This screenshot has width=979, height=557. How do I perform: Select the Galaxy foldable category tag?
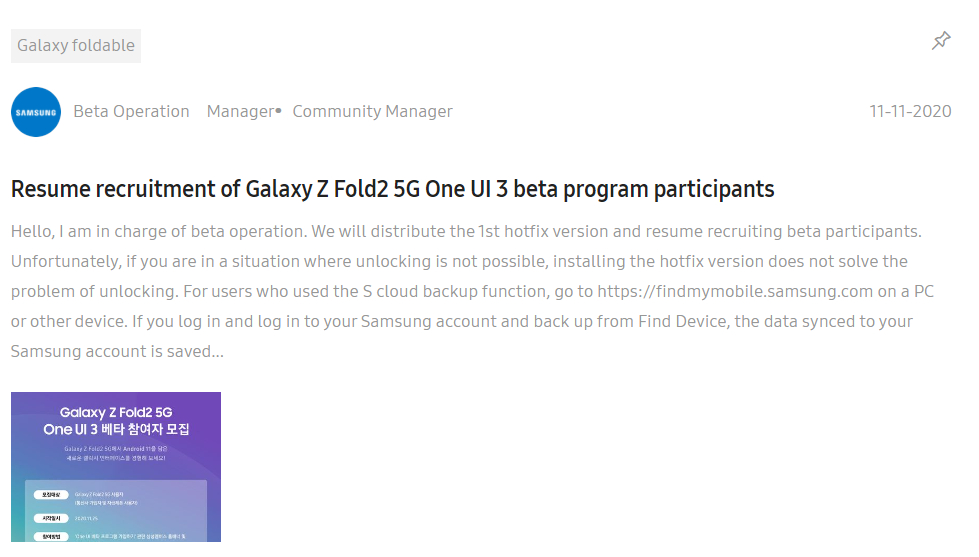click(x=76, y=46)
